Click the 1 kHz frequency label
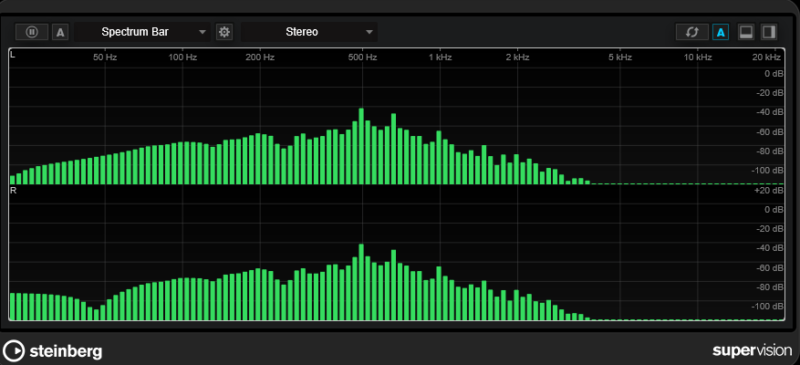800x365 pixels. click(x=440, y=57)
